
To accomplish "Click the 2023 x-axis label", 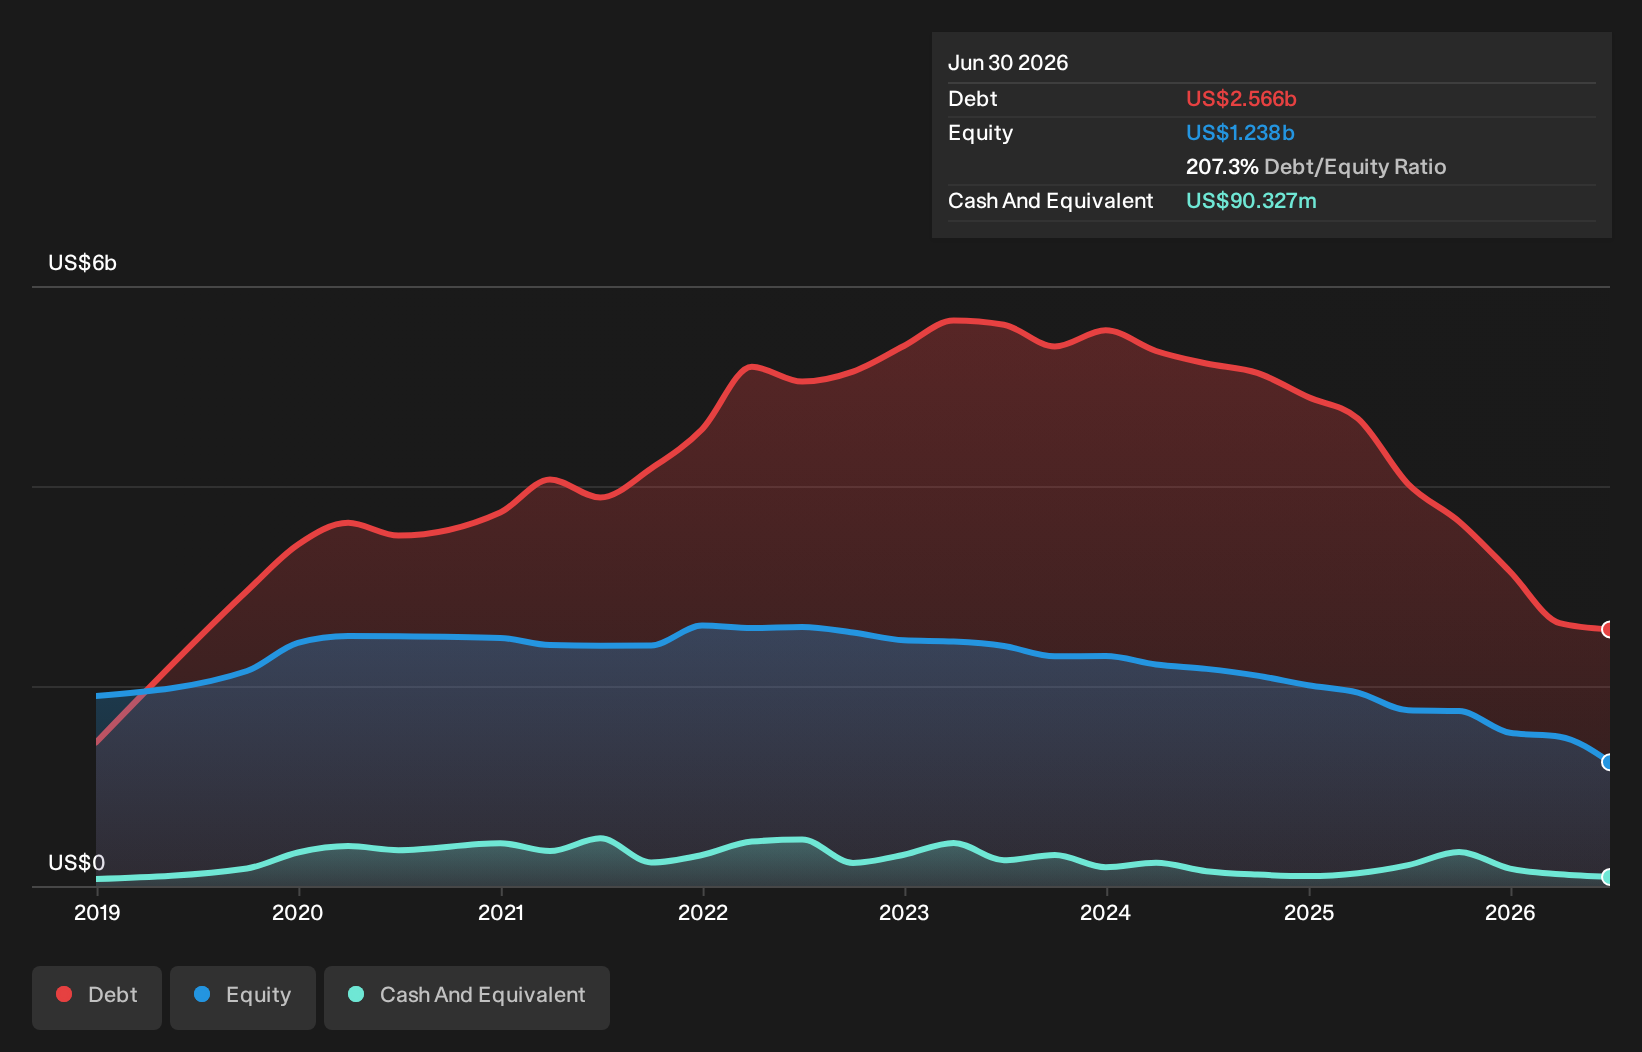I will pyautogui.click(x=904, y=913).
